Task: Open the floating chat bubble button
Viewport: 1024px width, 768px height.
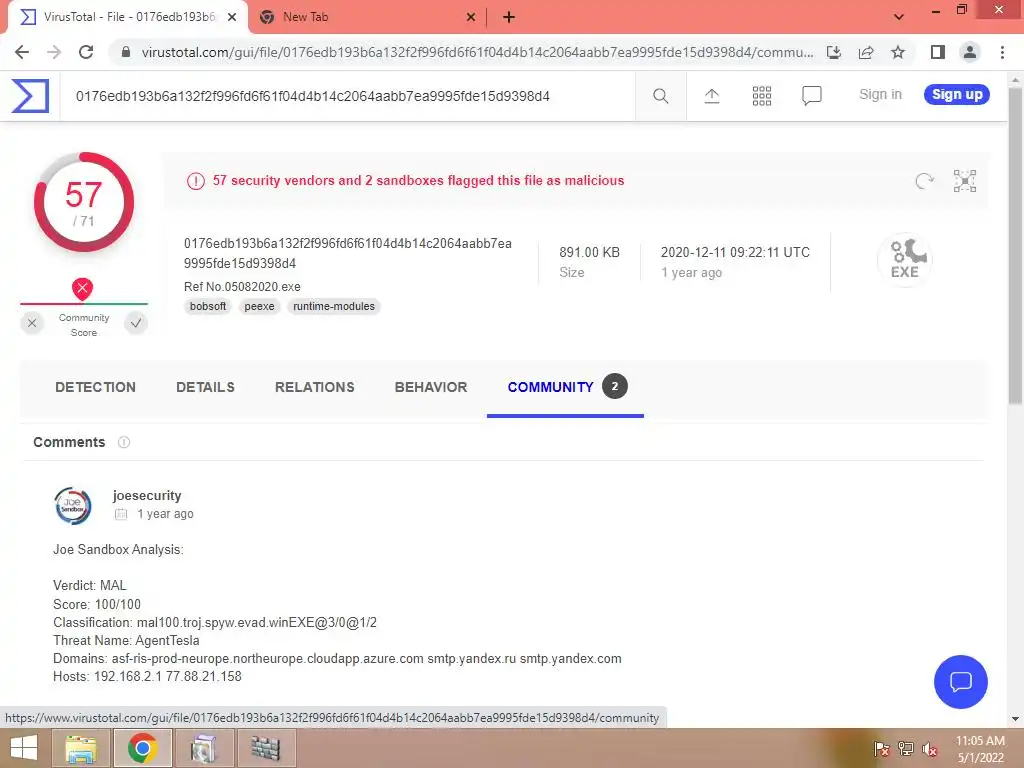Action: click(960, 682)
